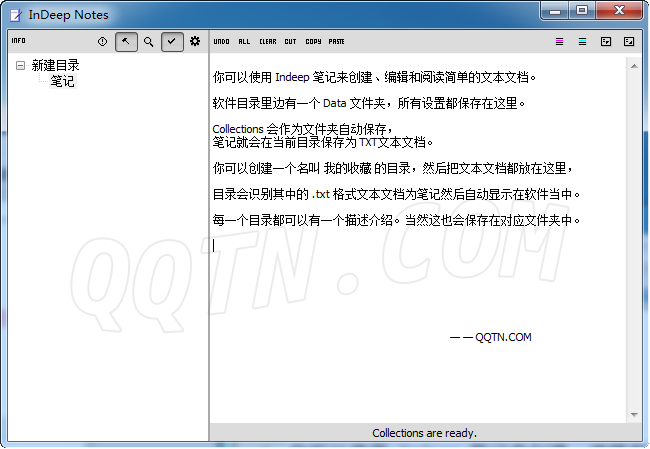Click the exclamation alert icon
Screen dimensions: 650x449
(x=103, y=41)
